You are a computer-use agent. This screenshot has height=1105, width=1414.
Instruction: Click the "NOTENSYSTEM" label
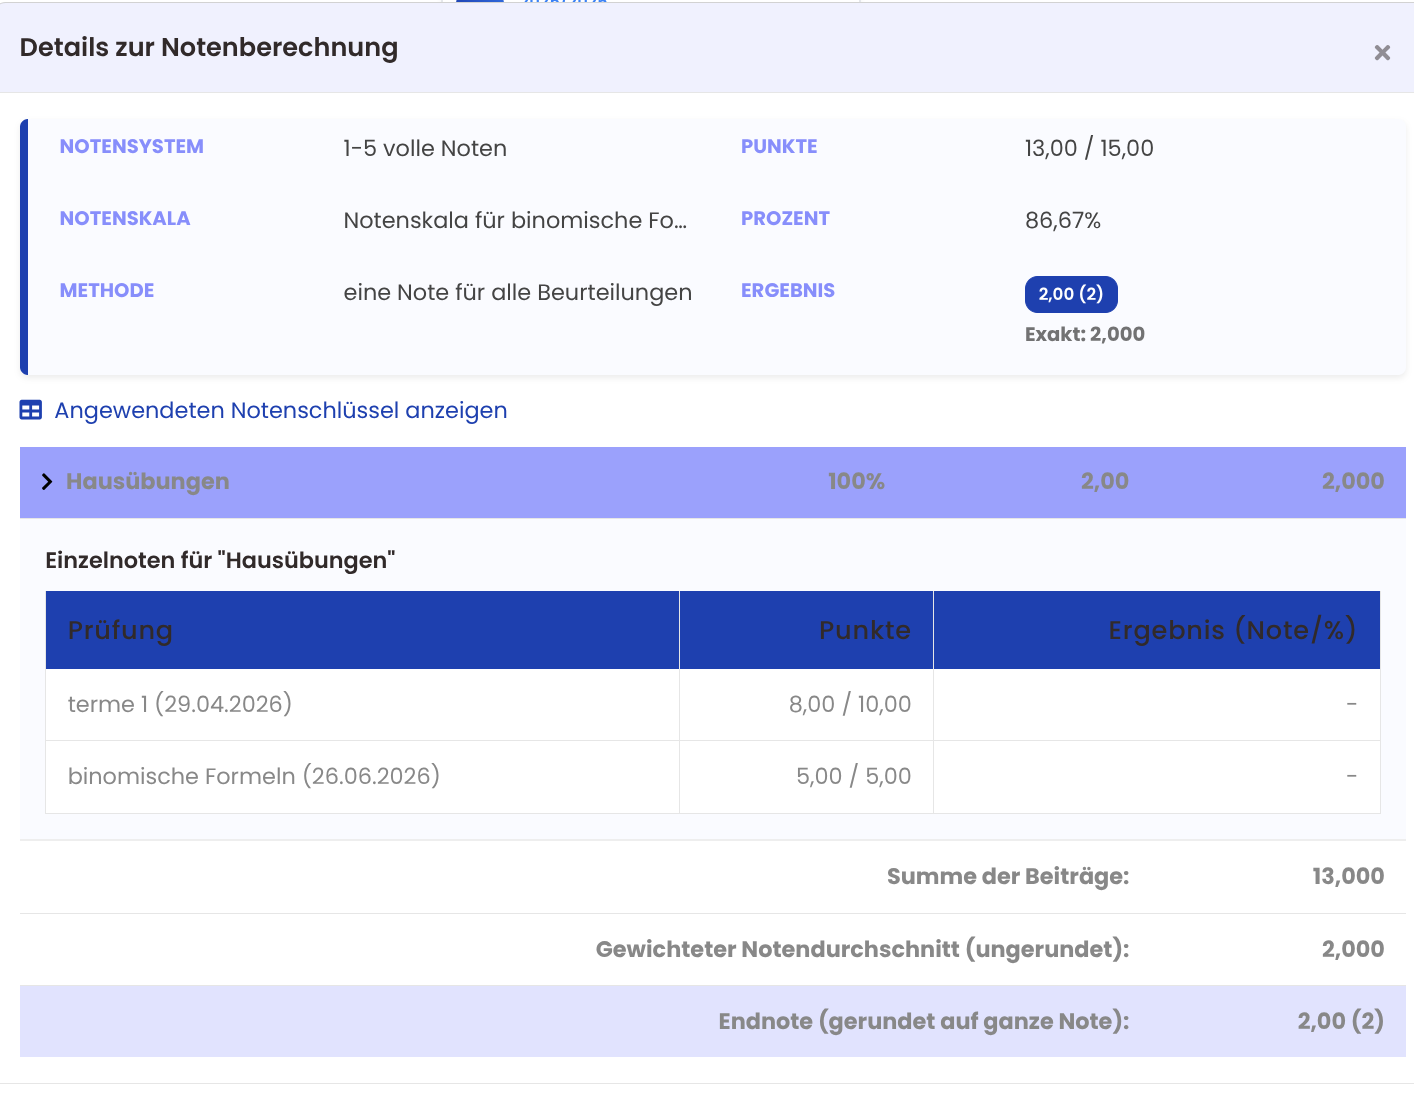[x=132, y=146]
